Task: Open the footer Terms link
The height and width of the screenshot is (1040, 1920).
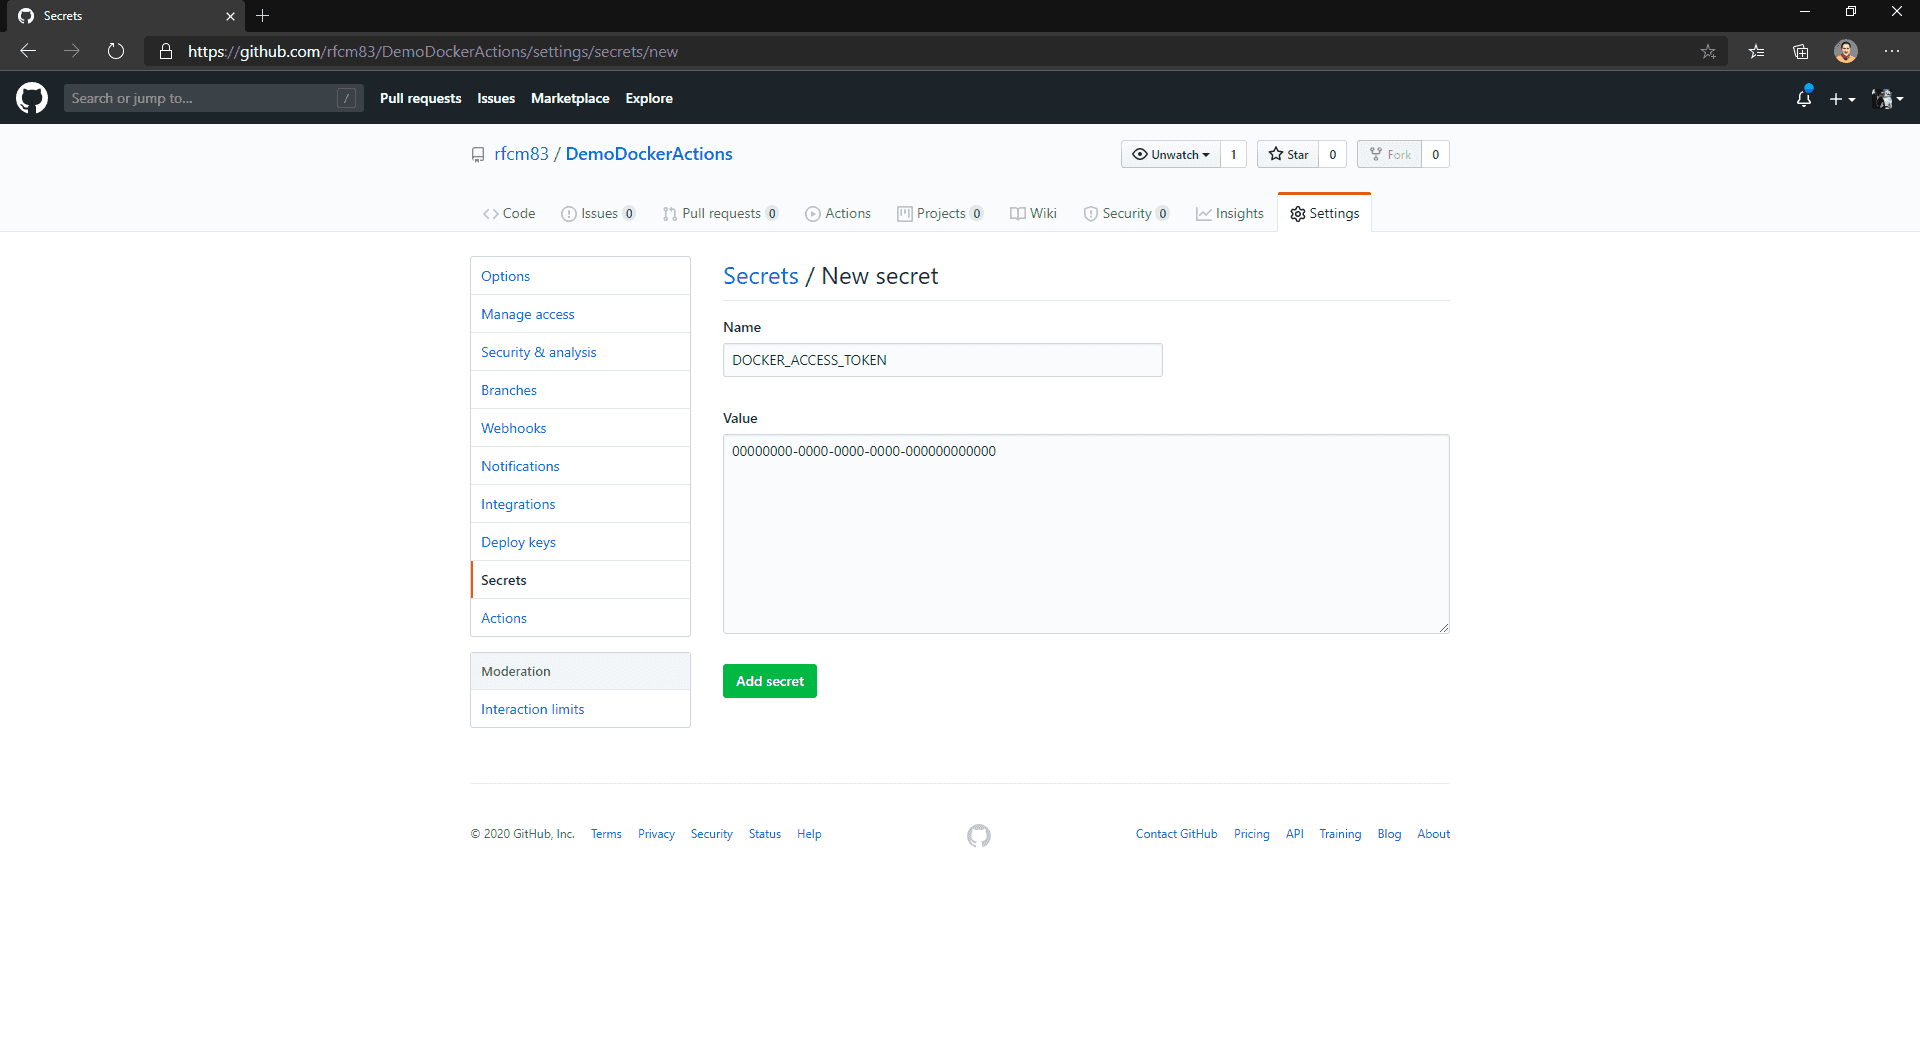Action: (606, 834)
